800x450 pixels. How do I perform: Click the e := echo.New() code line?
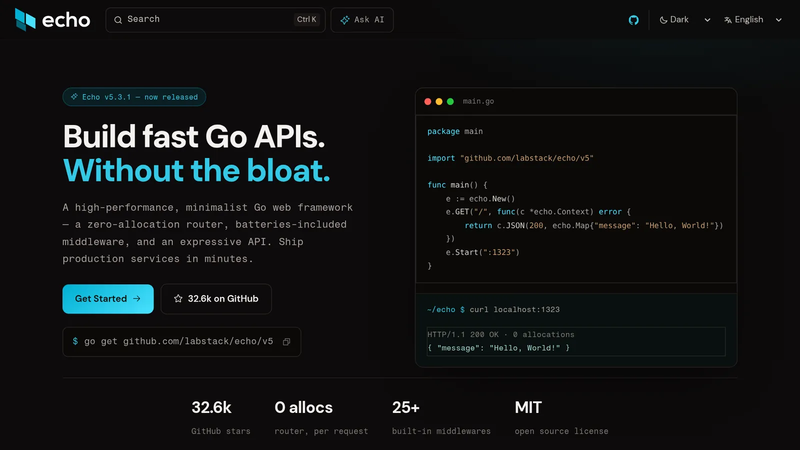480,198
